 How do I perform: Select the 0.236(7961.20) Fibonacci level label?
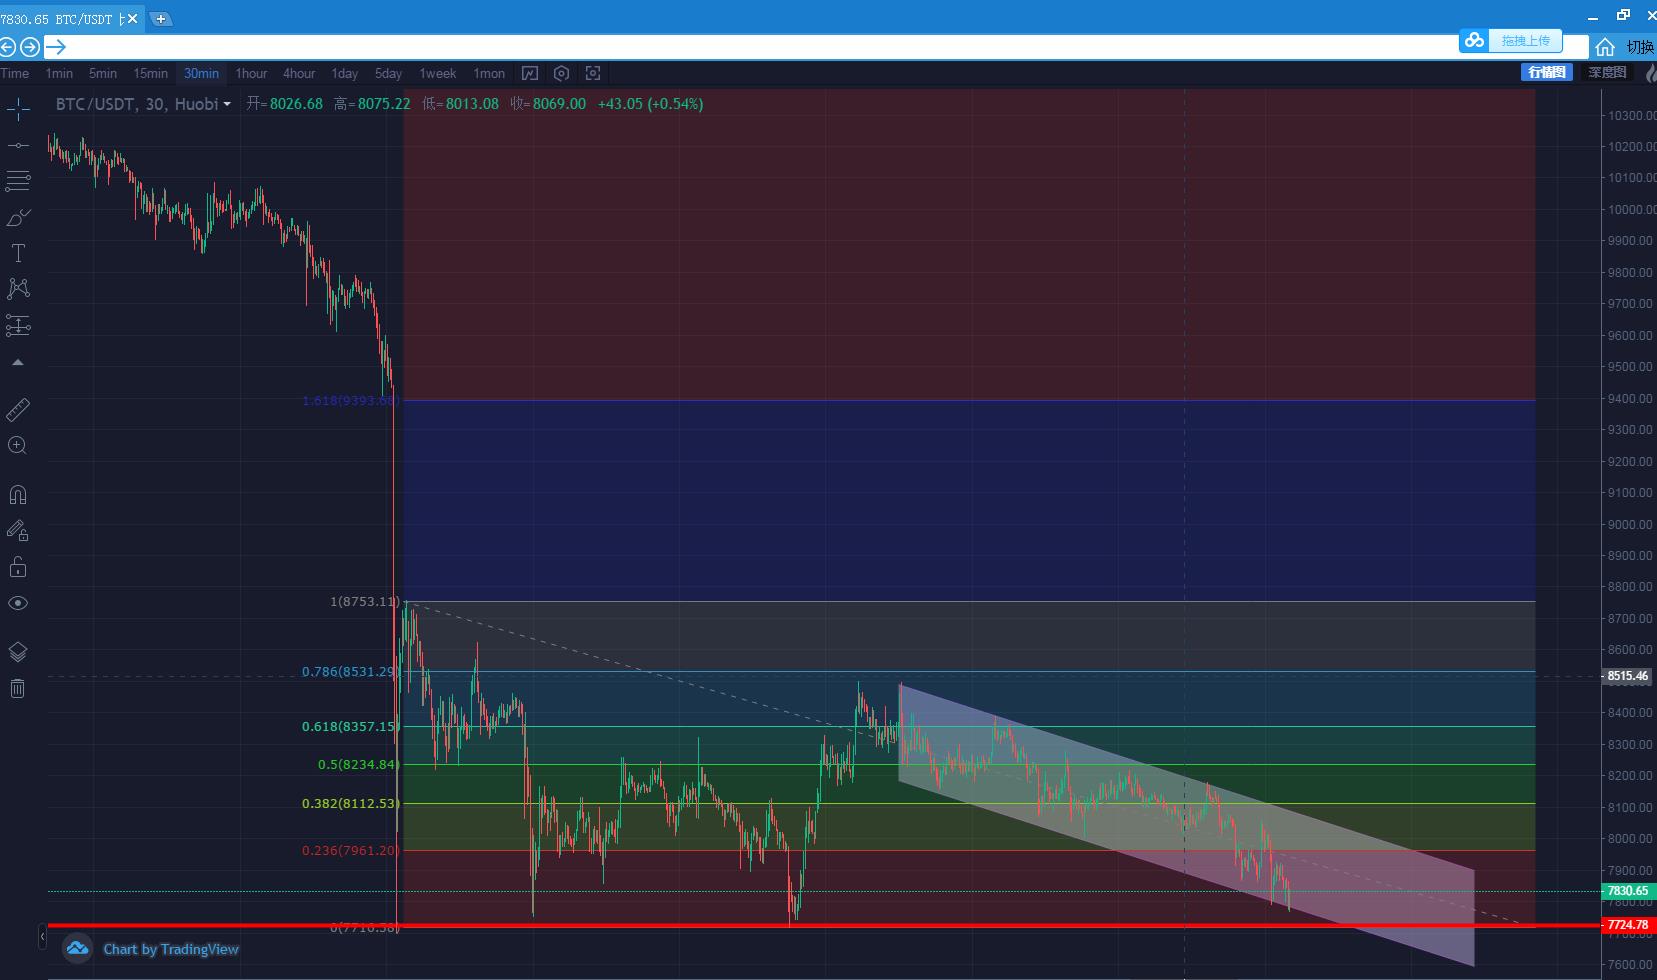(350, 851)
